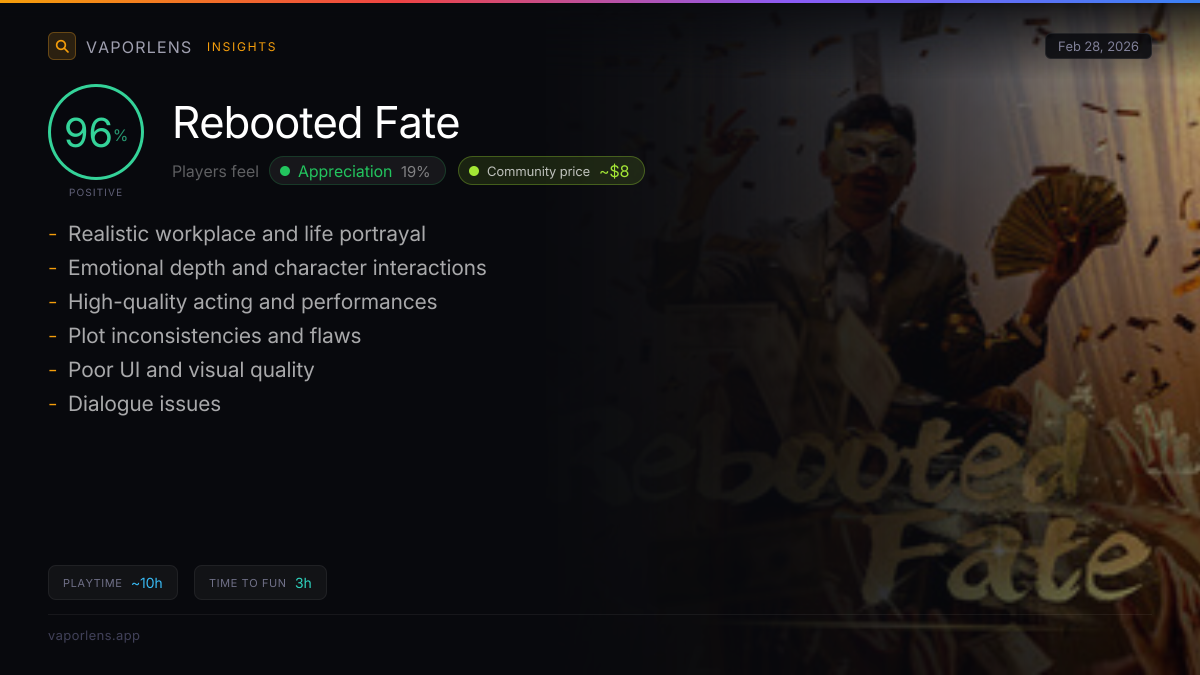The image size is (1200, 675).
Task: Click the Feb 28, 2026 date badge
Action: click(x=1098, y=46)
